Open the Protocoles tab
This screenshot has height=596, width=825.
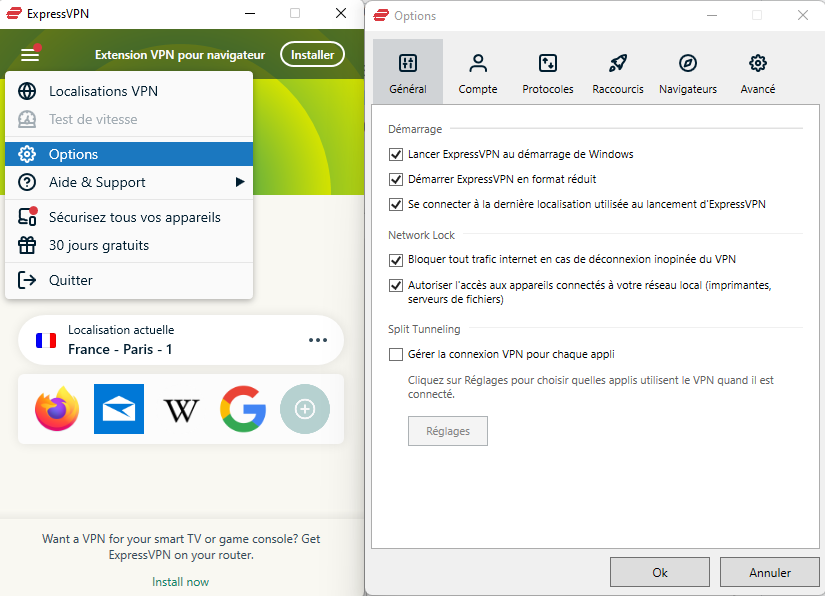[x=548, y=72]
